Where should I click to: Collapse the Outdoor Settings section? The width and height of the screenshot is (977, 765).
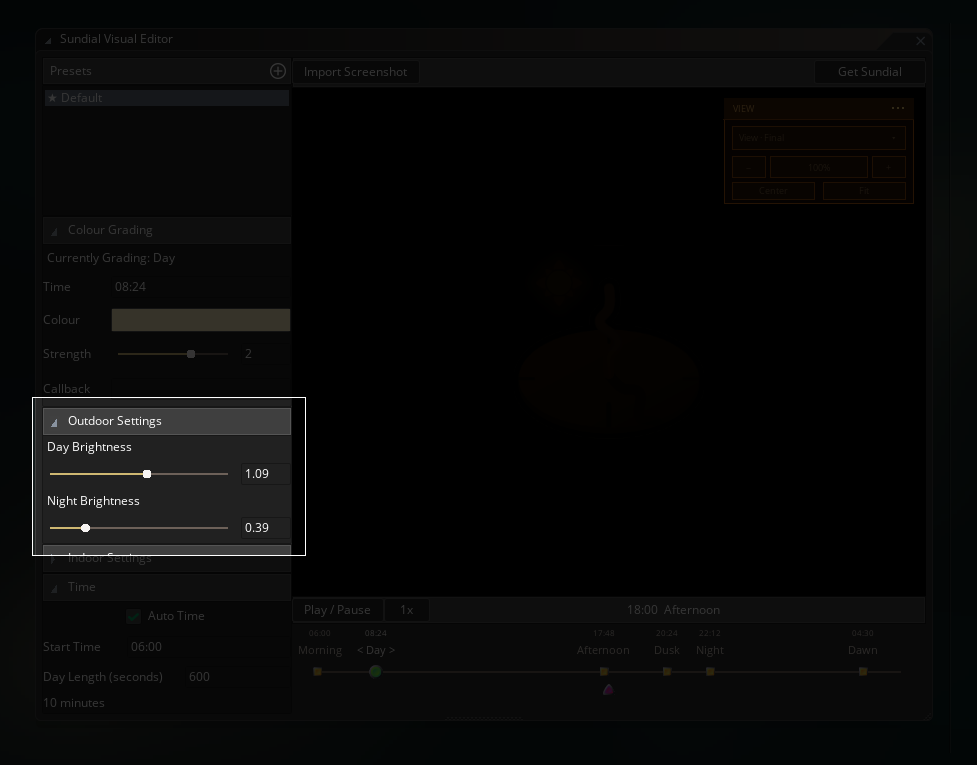click(167, 421)
